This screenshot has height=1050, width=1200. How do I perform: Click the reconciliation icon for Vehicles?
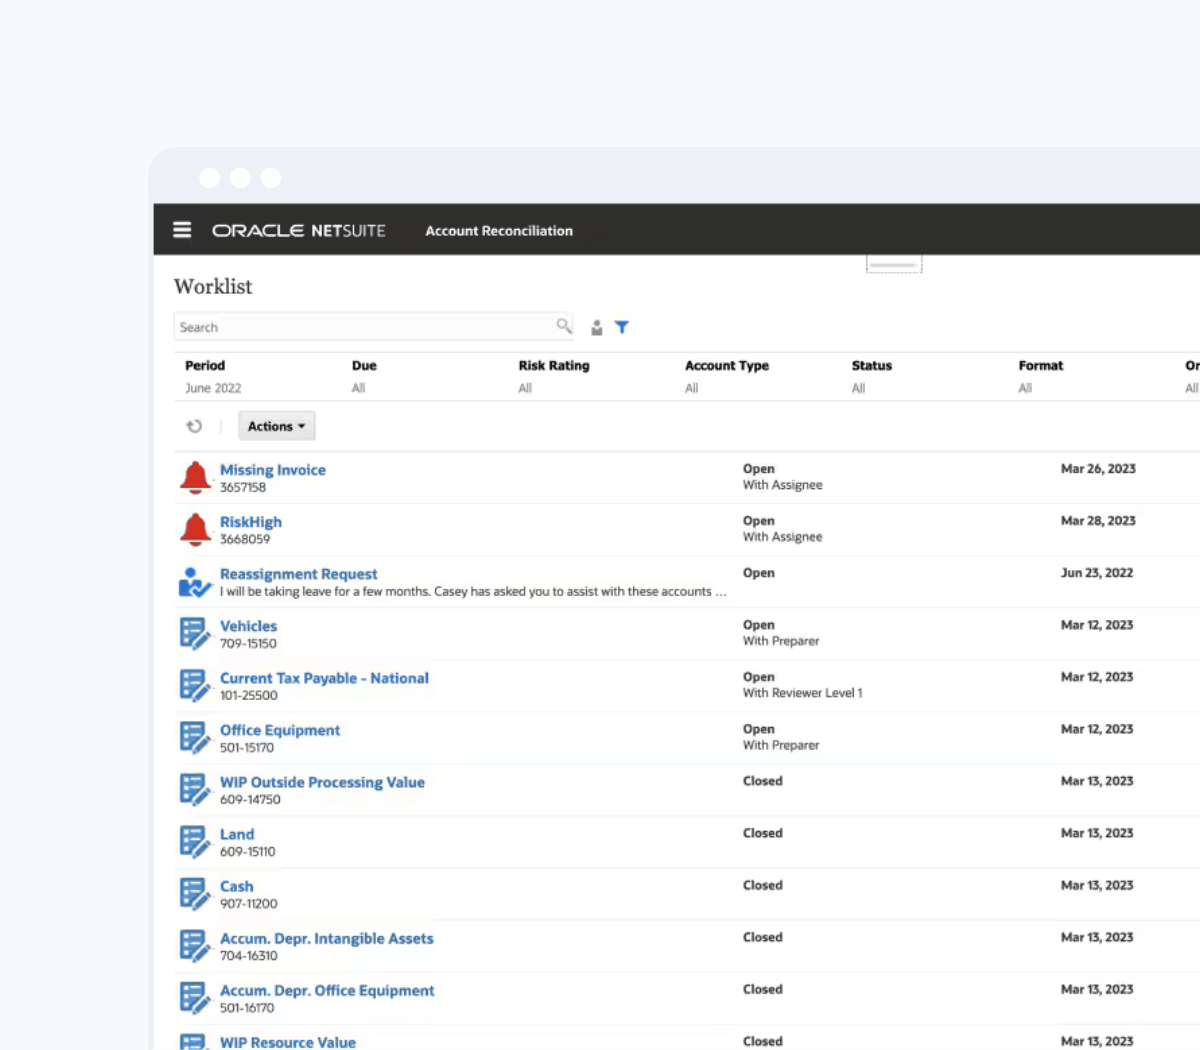(x=195, y=634)
